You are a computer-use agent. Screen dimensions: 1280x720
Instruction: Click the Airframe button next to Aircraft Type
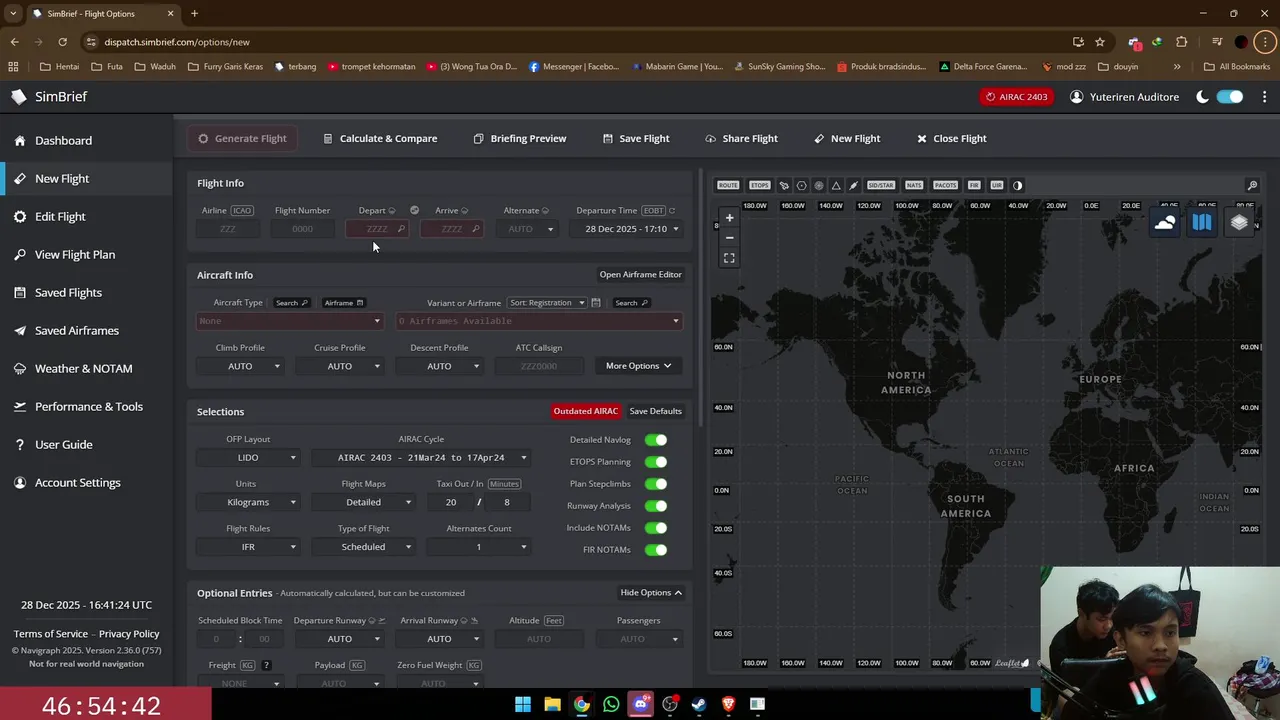click(344, 303)
